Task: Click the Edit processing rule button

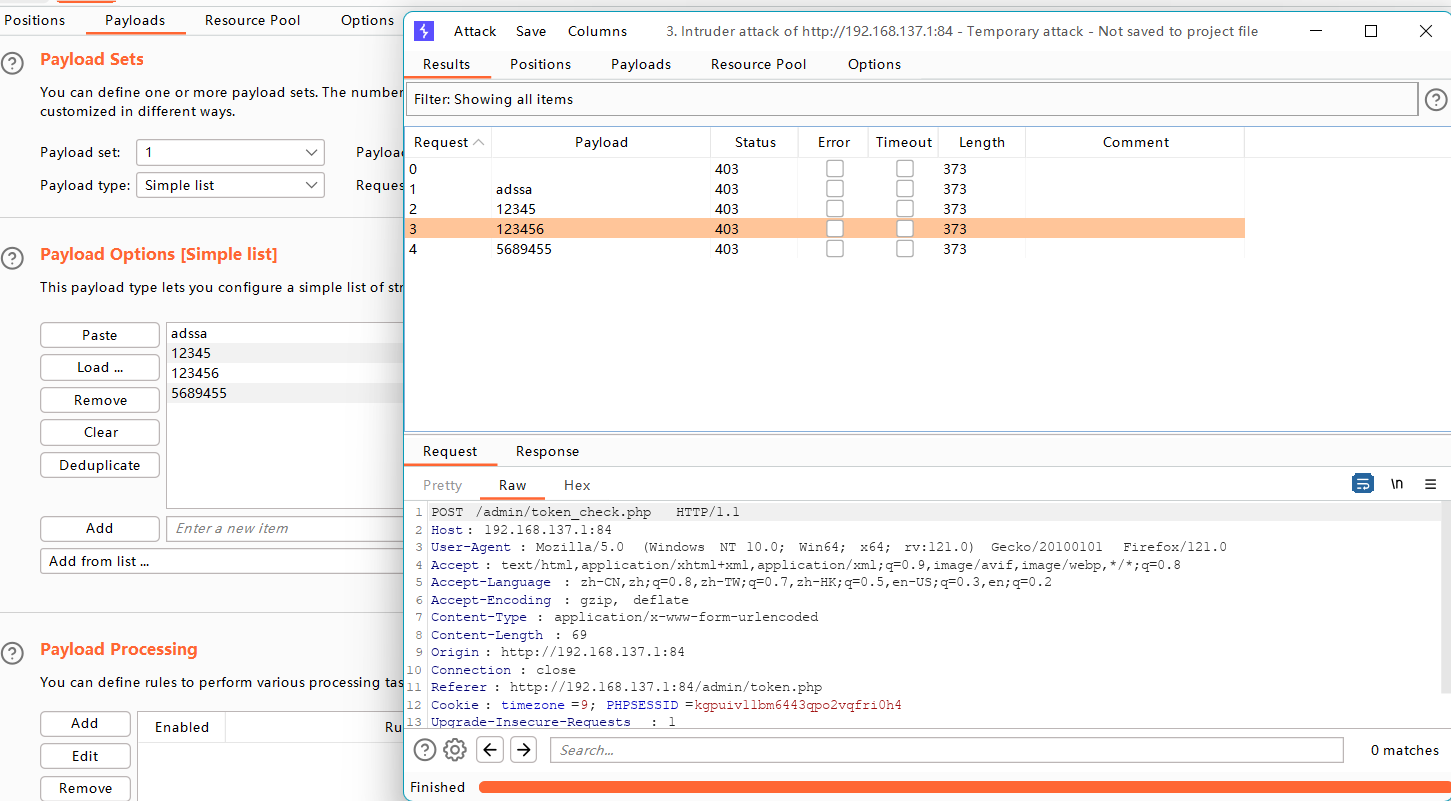Action: pos(85,756)
